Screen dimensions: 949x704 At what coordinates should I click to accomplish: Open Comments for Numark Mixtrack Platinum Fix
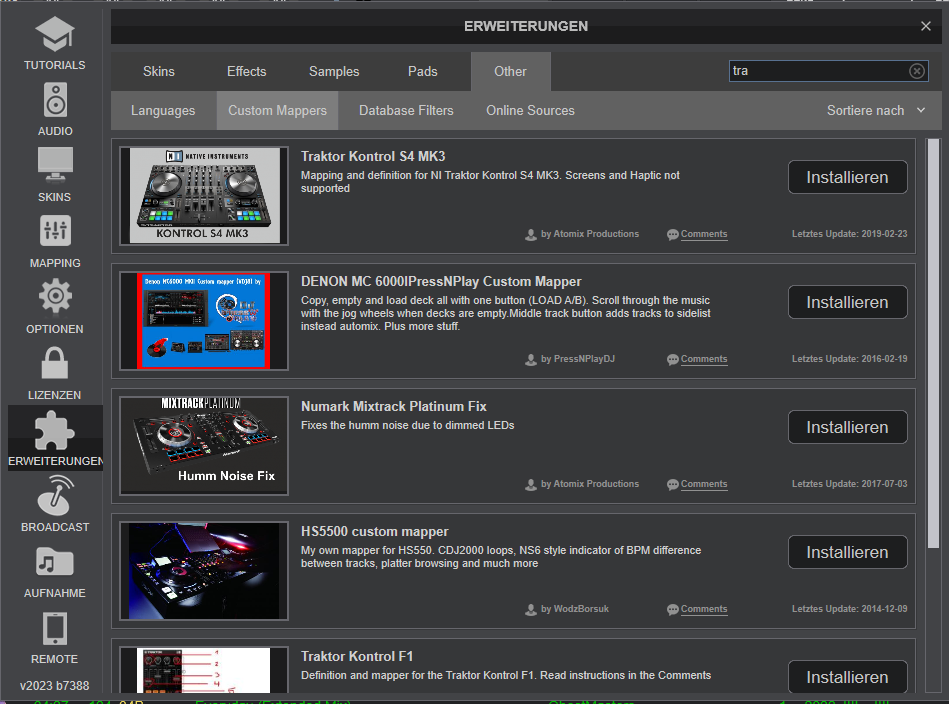click(704, 484)
